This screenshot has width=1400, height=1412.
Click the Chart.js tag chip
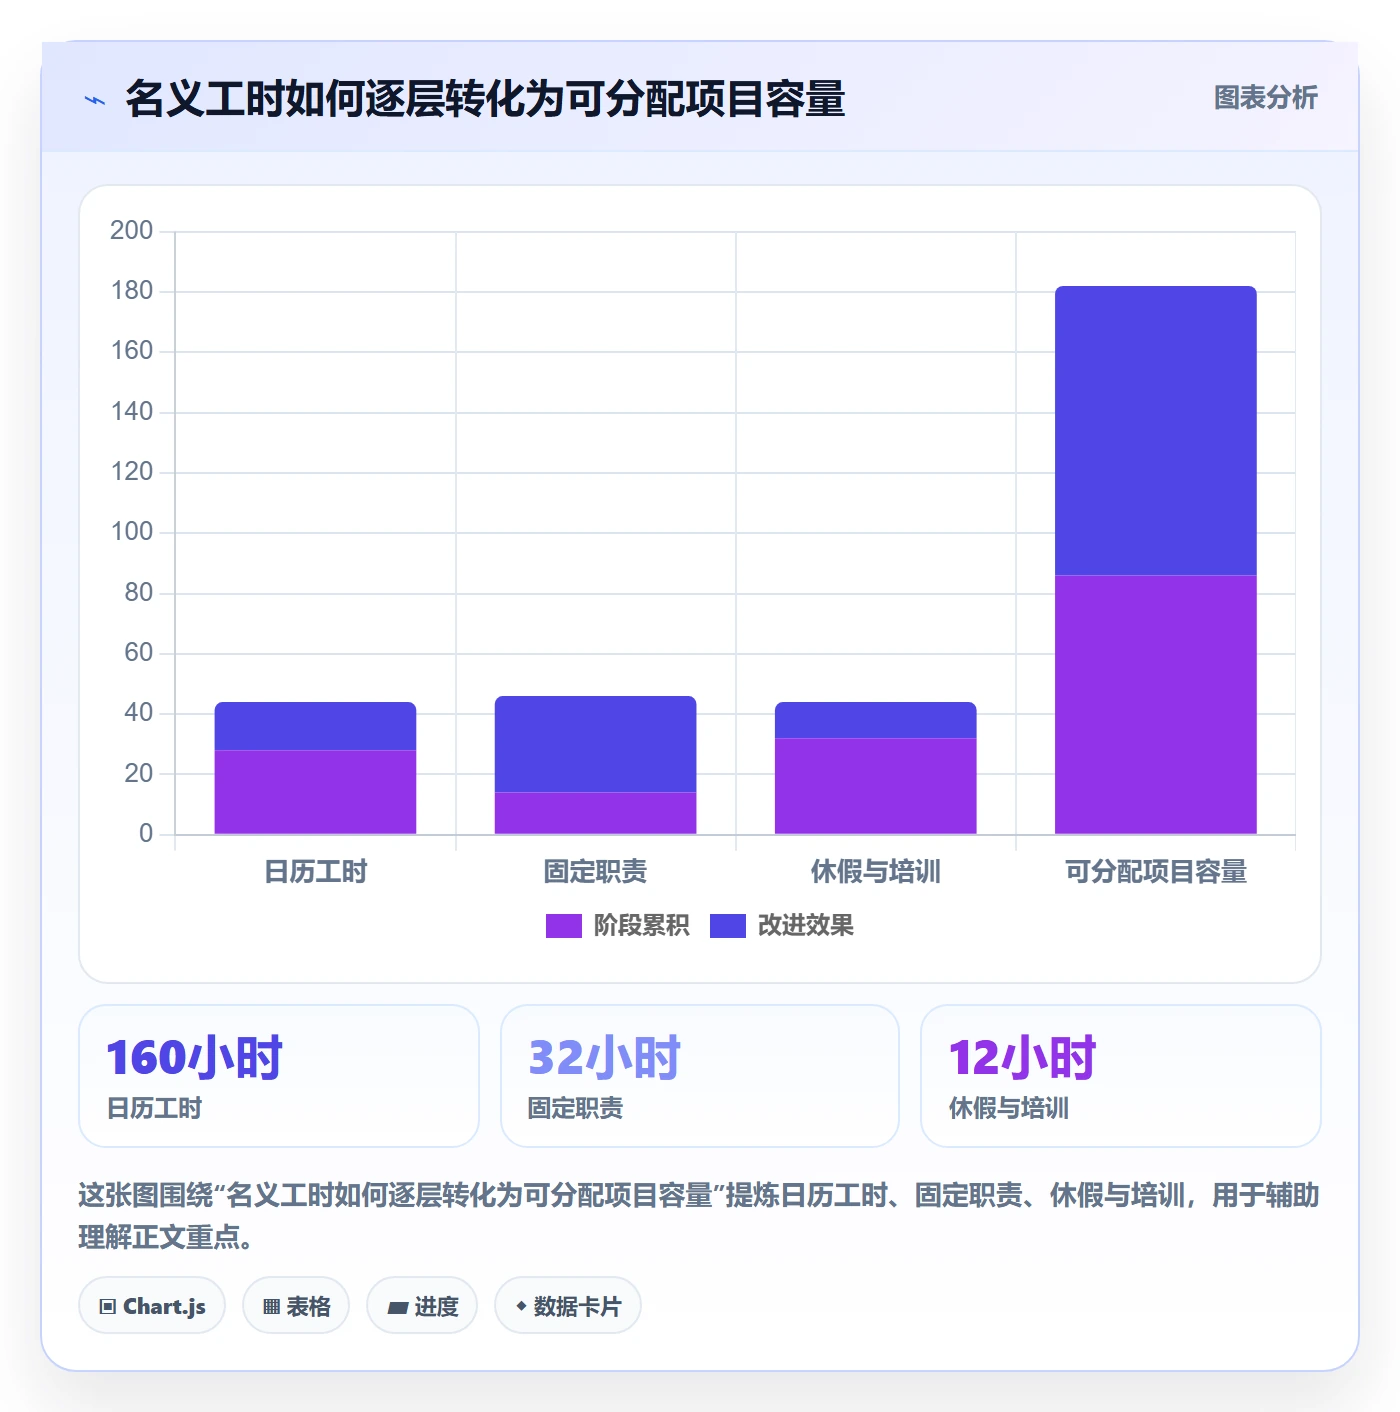click(x=152, y=1306)
